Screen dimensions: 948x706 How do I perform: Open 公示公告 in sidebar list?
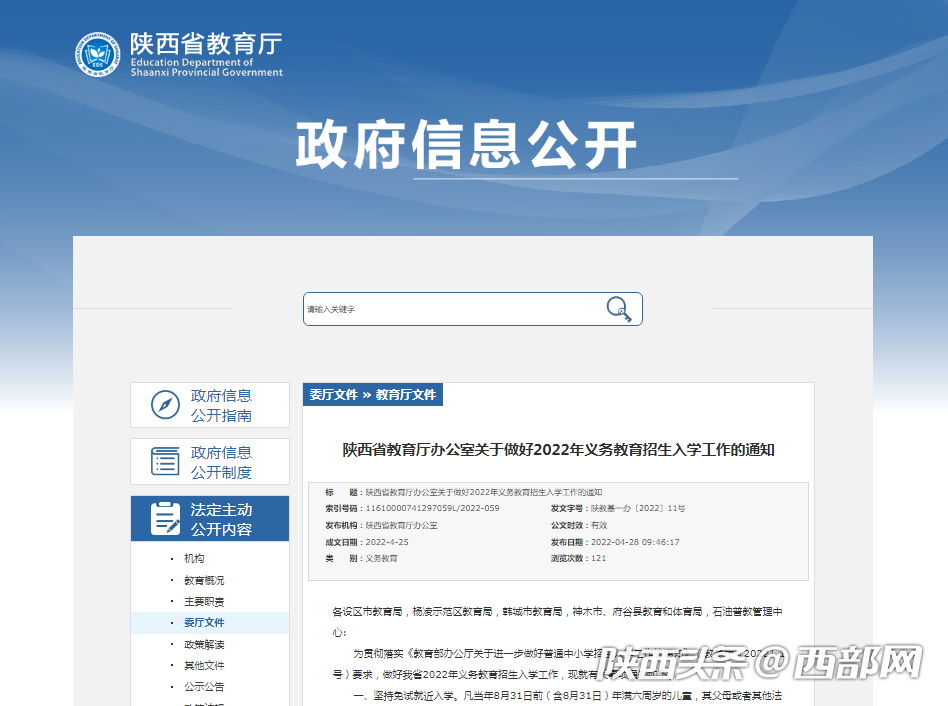(204, 687)
